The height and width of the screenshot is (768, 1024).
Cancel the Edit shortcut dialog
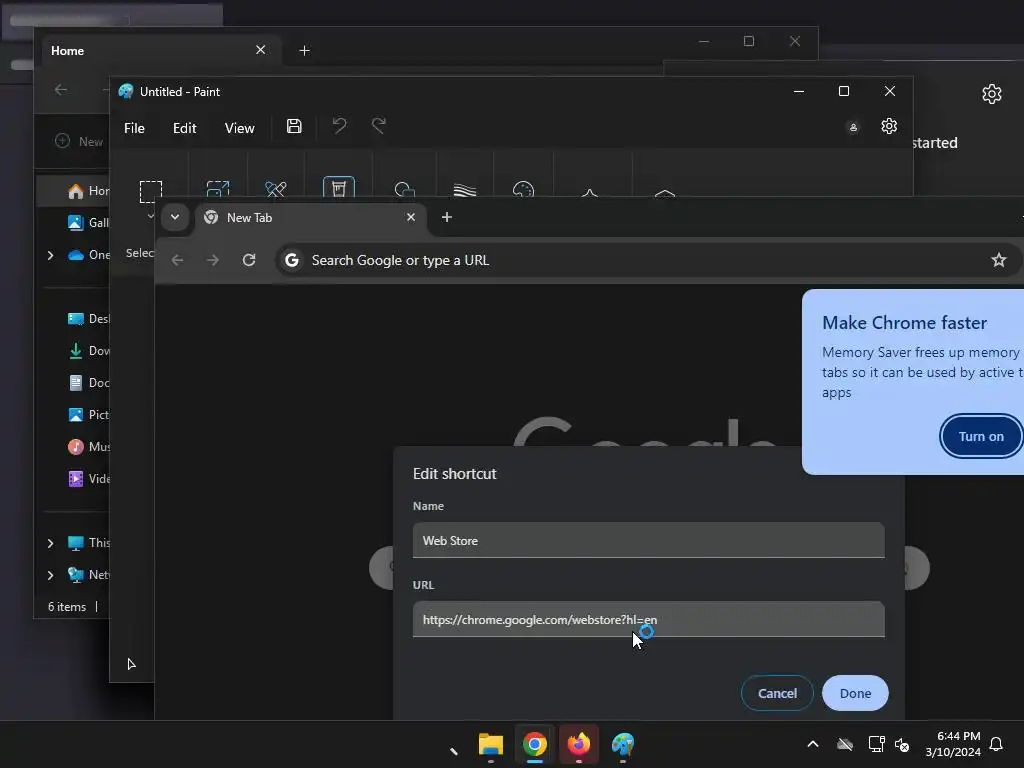pos(777,693)
